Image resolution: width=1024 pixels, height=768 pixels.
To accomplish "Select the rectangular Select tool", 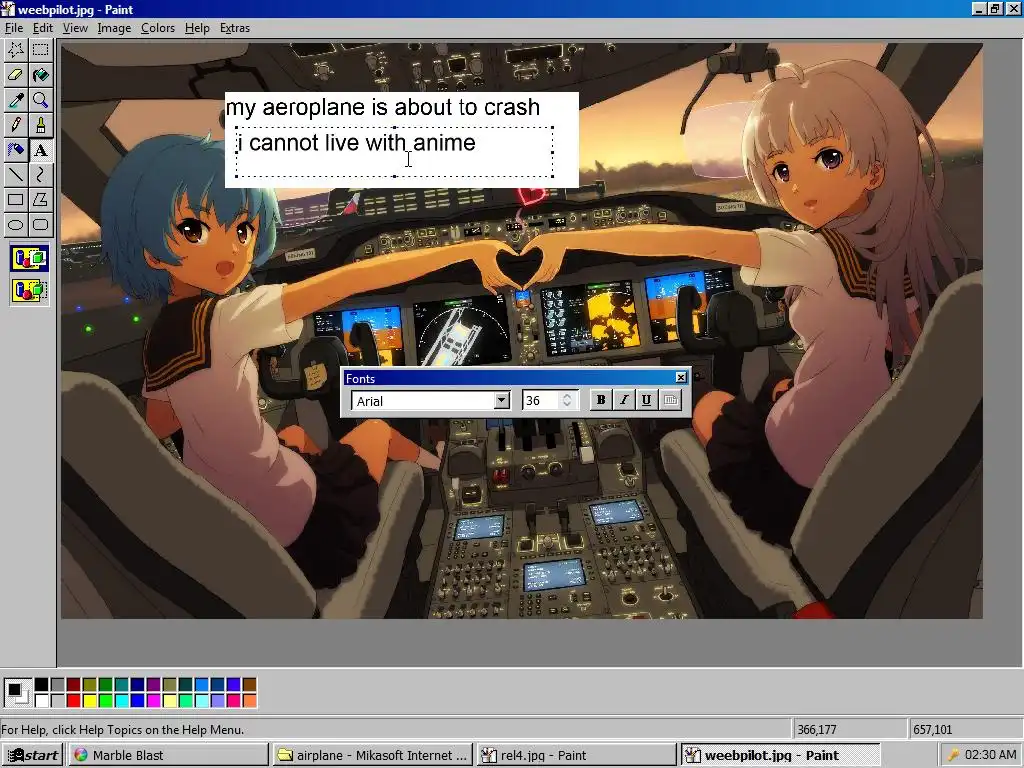I will (40, 50).
